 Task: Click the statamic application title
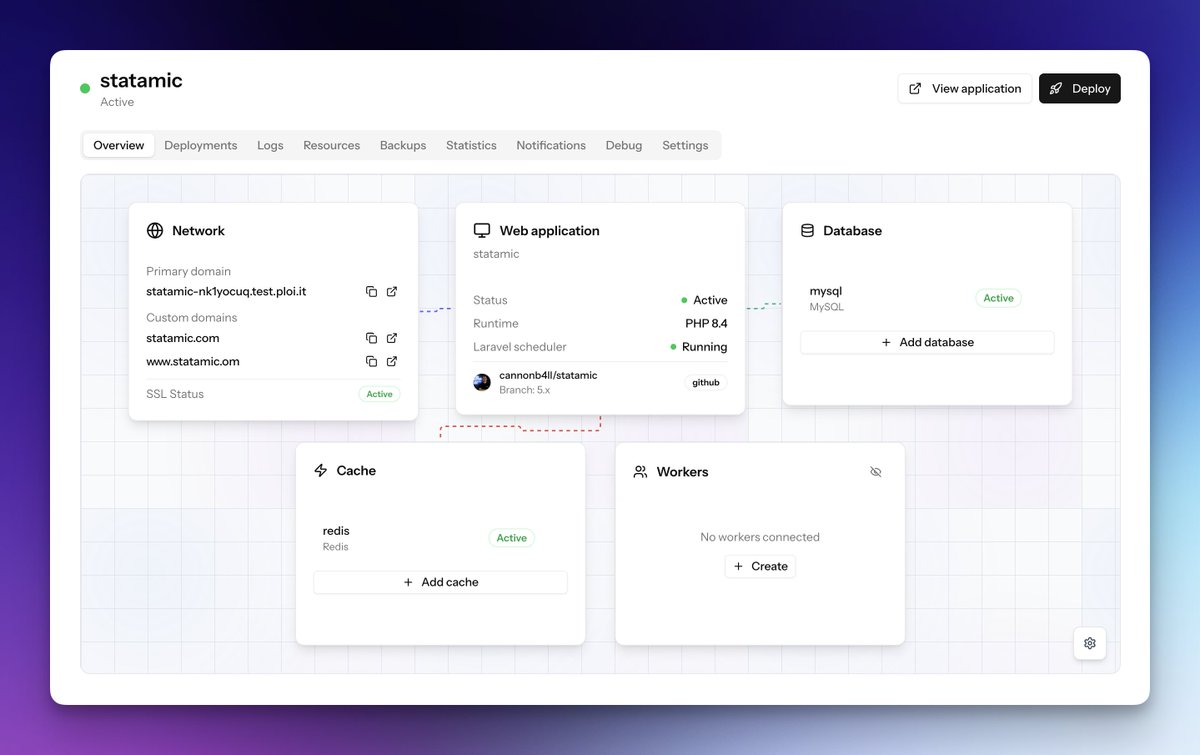pos(141,80)
